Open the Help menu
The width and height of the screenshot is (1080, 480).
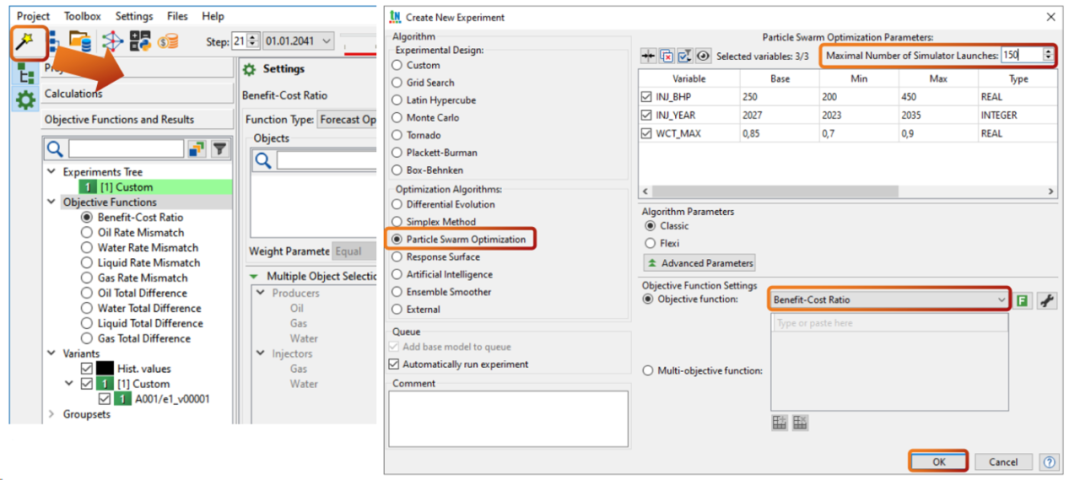click(x=213, y=16)
